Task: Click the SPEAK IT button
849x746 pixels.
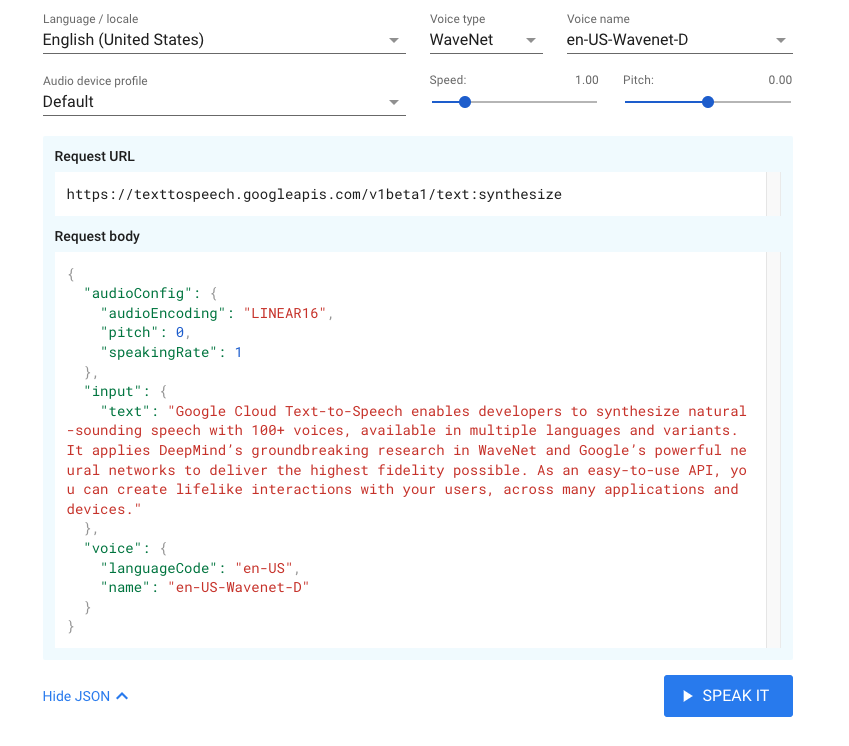Action: 728,696
